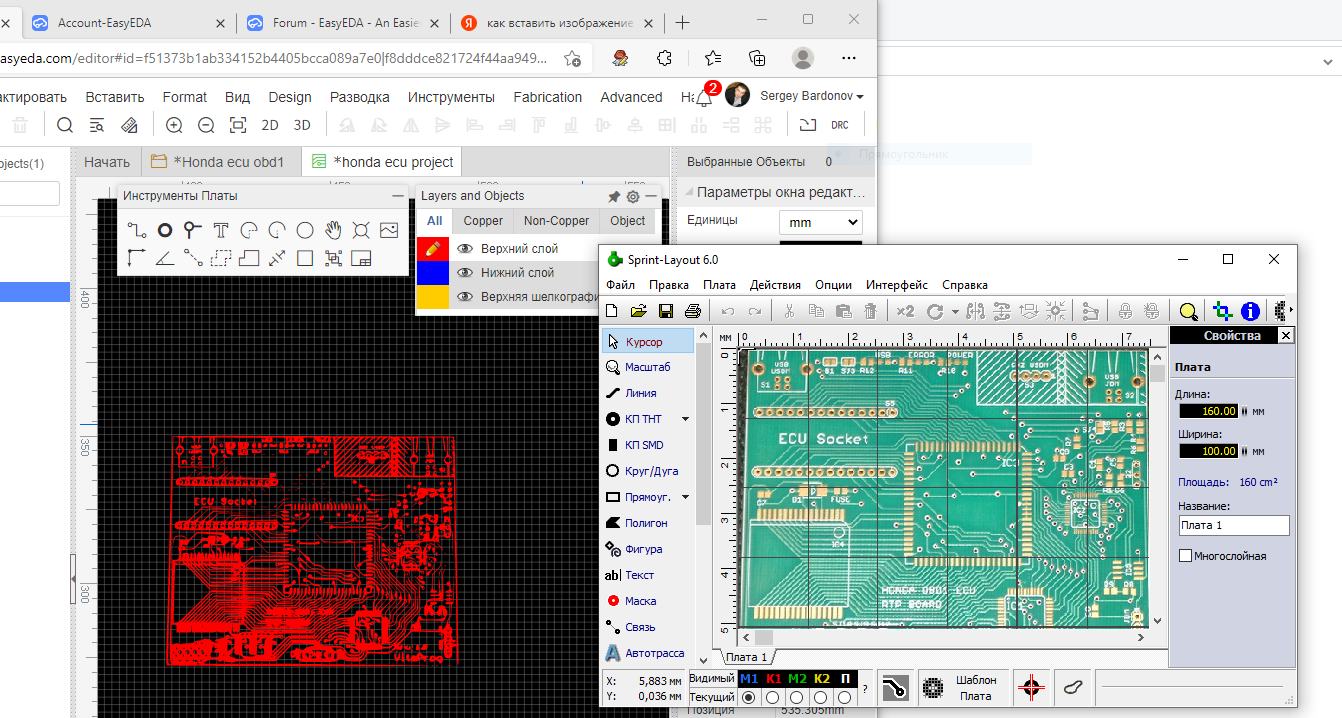Open the Единицы mm units dropdown
Viewport: 1342px width, 718px height.
[820, 222]
